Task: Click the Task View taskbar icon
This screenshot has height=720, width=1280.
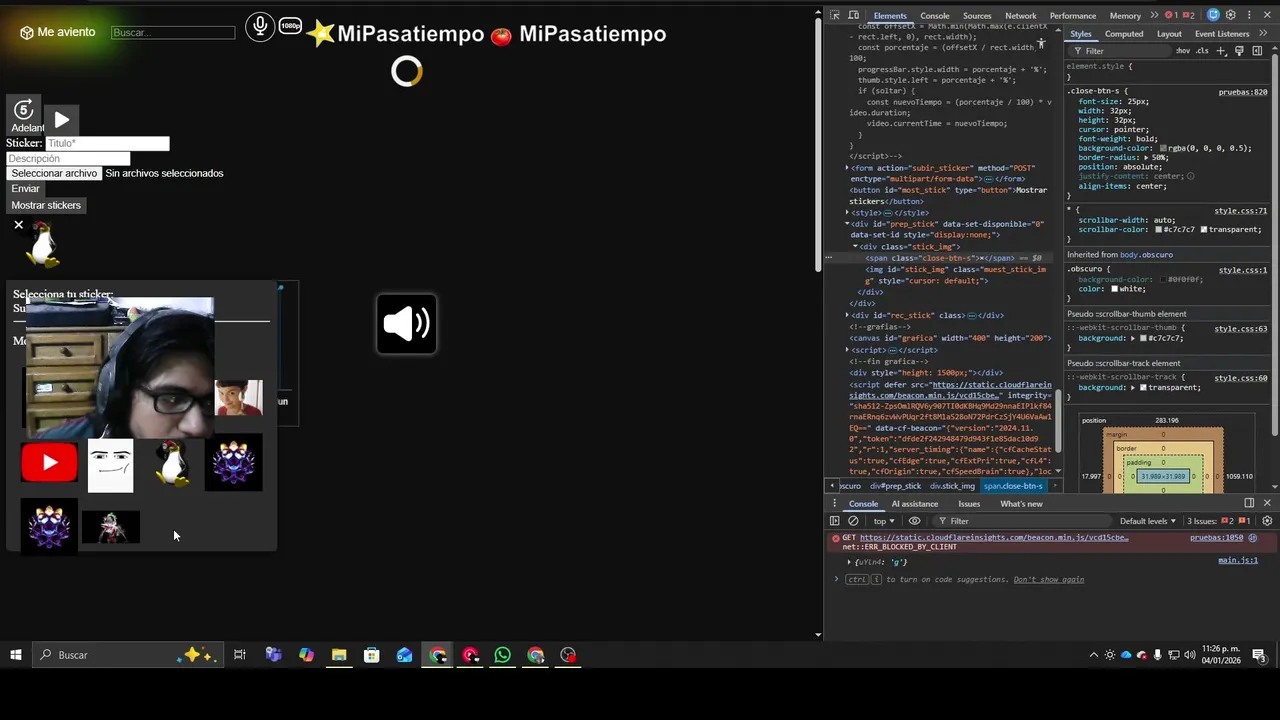Action: (x=240, y=655)
